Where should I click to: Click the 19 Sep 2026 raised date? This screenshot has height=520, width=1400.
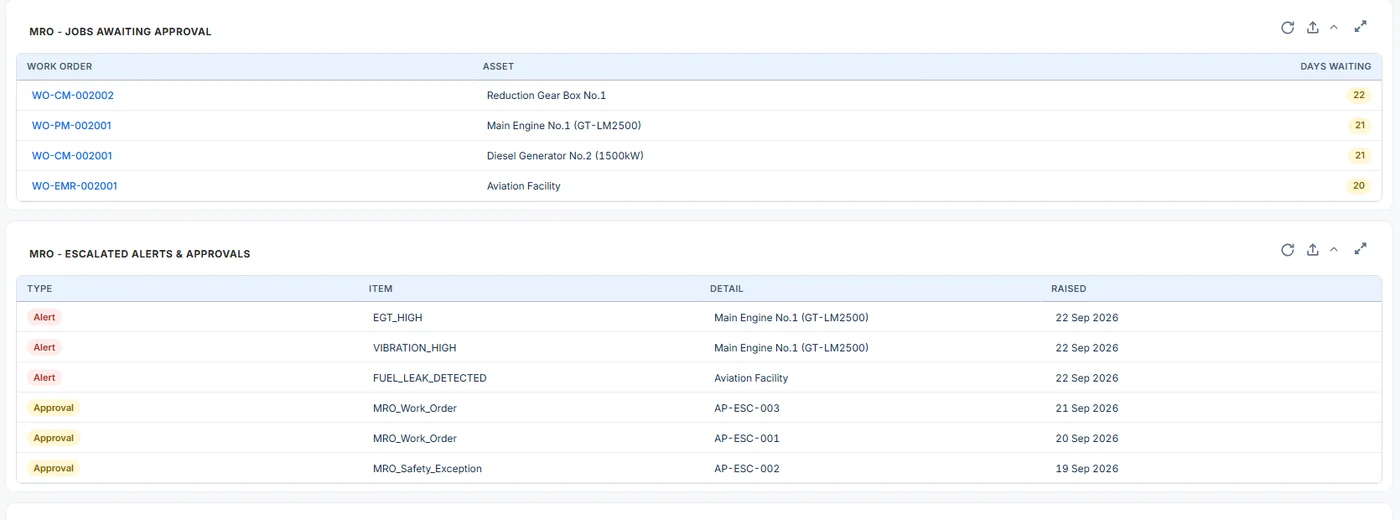coord(1086,468)
